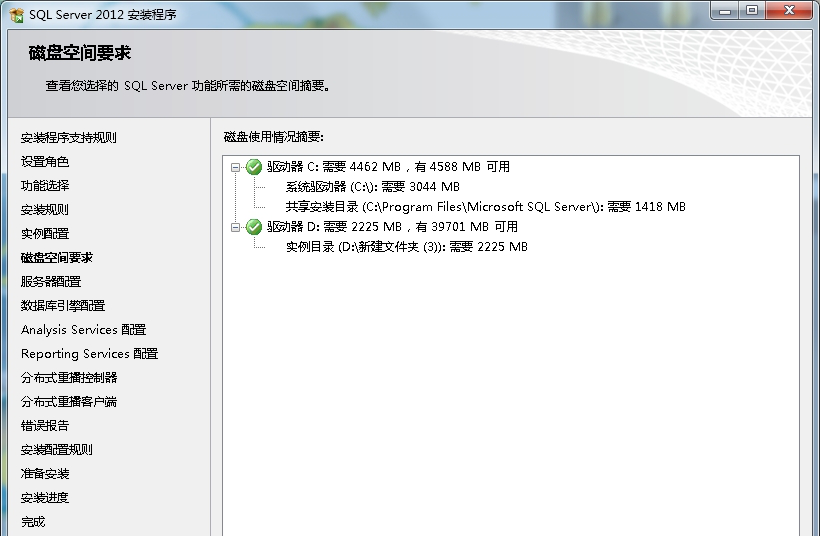
Task: Go to the 安装规则 step
Action: [x=45, y=210]
